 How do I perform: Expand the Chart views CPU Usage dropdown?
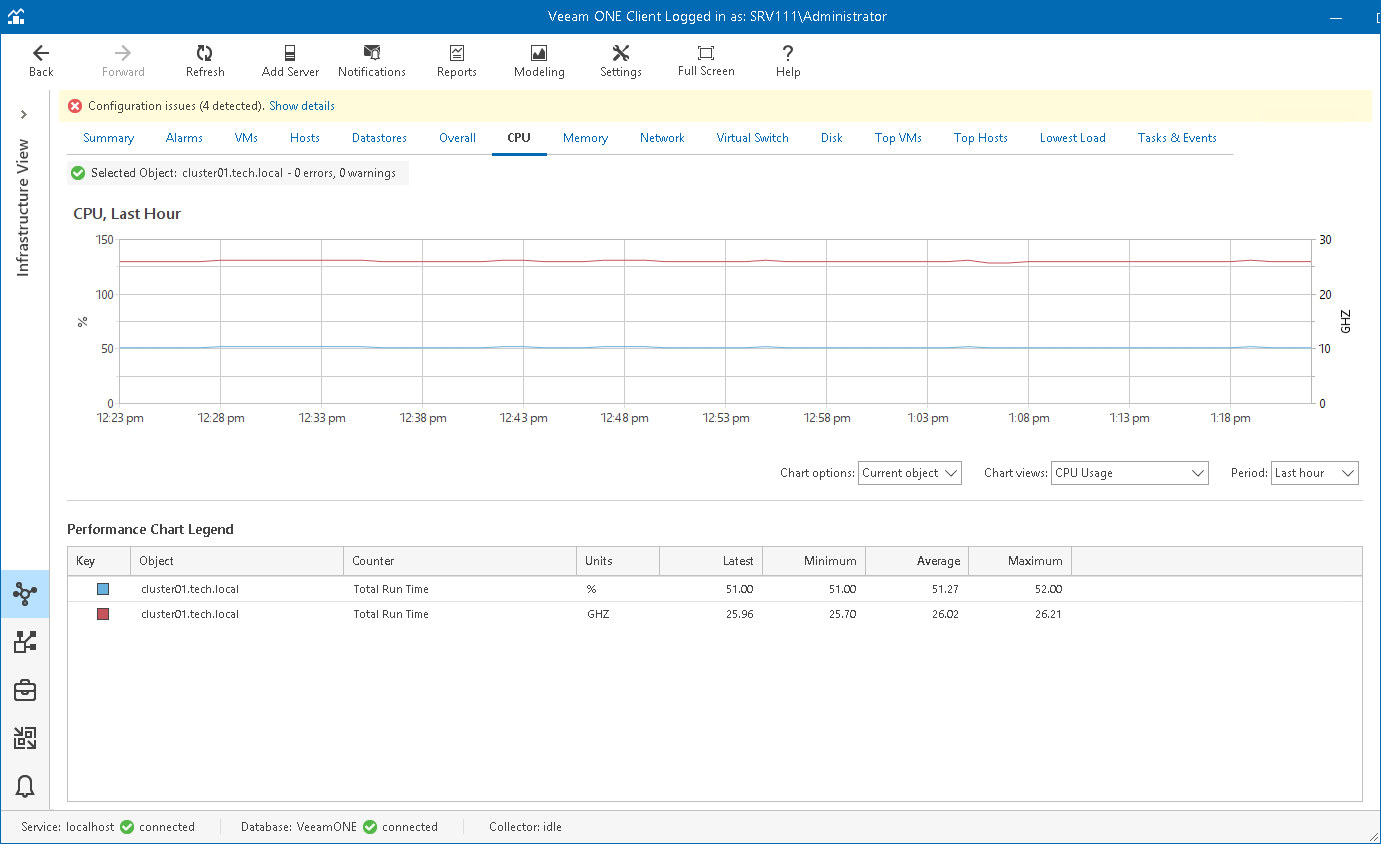point(1129,473)
